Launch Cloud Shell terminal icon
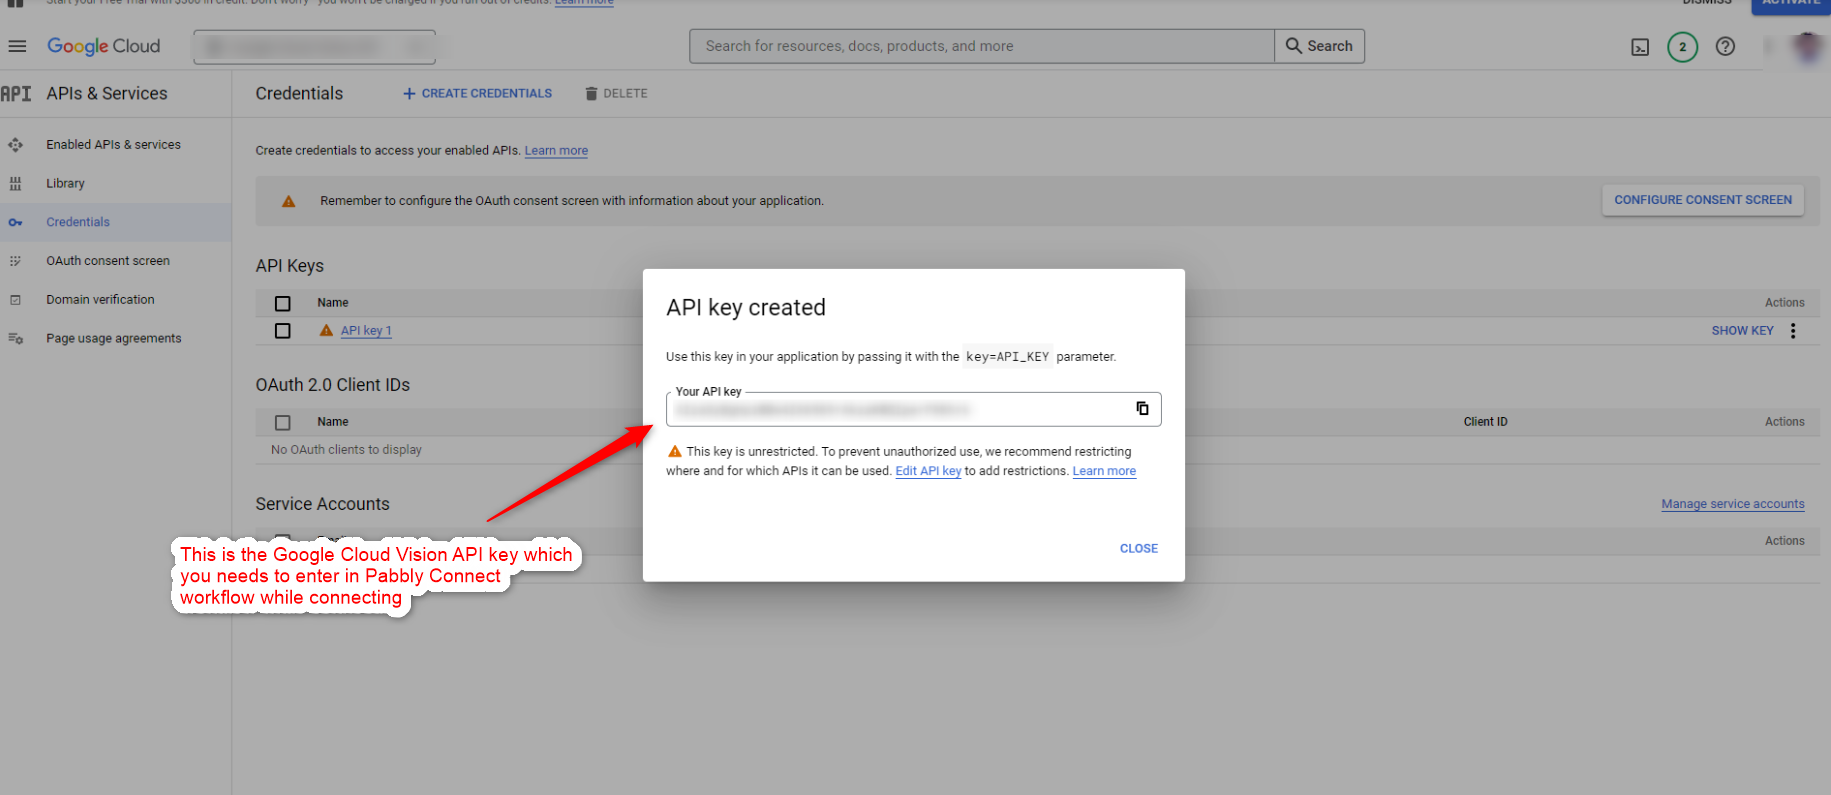 point(1640,47)
